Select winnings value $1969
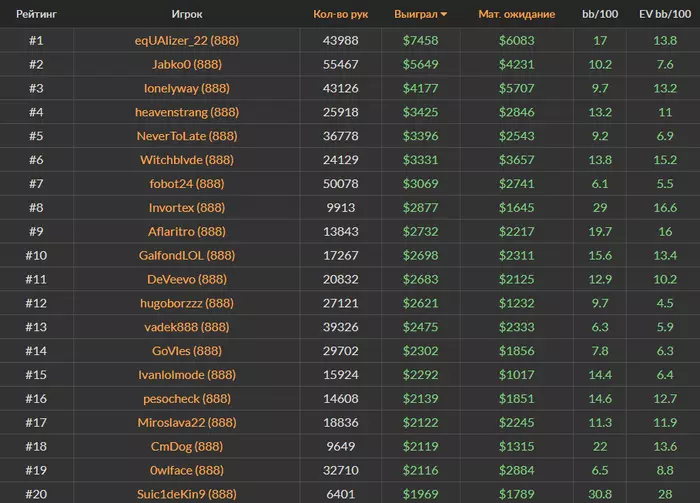700x503 pixels. (421, 495)
